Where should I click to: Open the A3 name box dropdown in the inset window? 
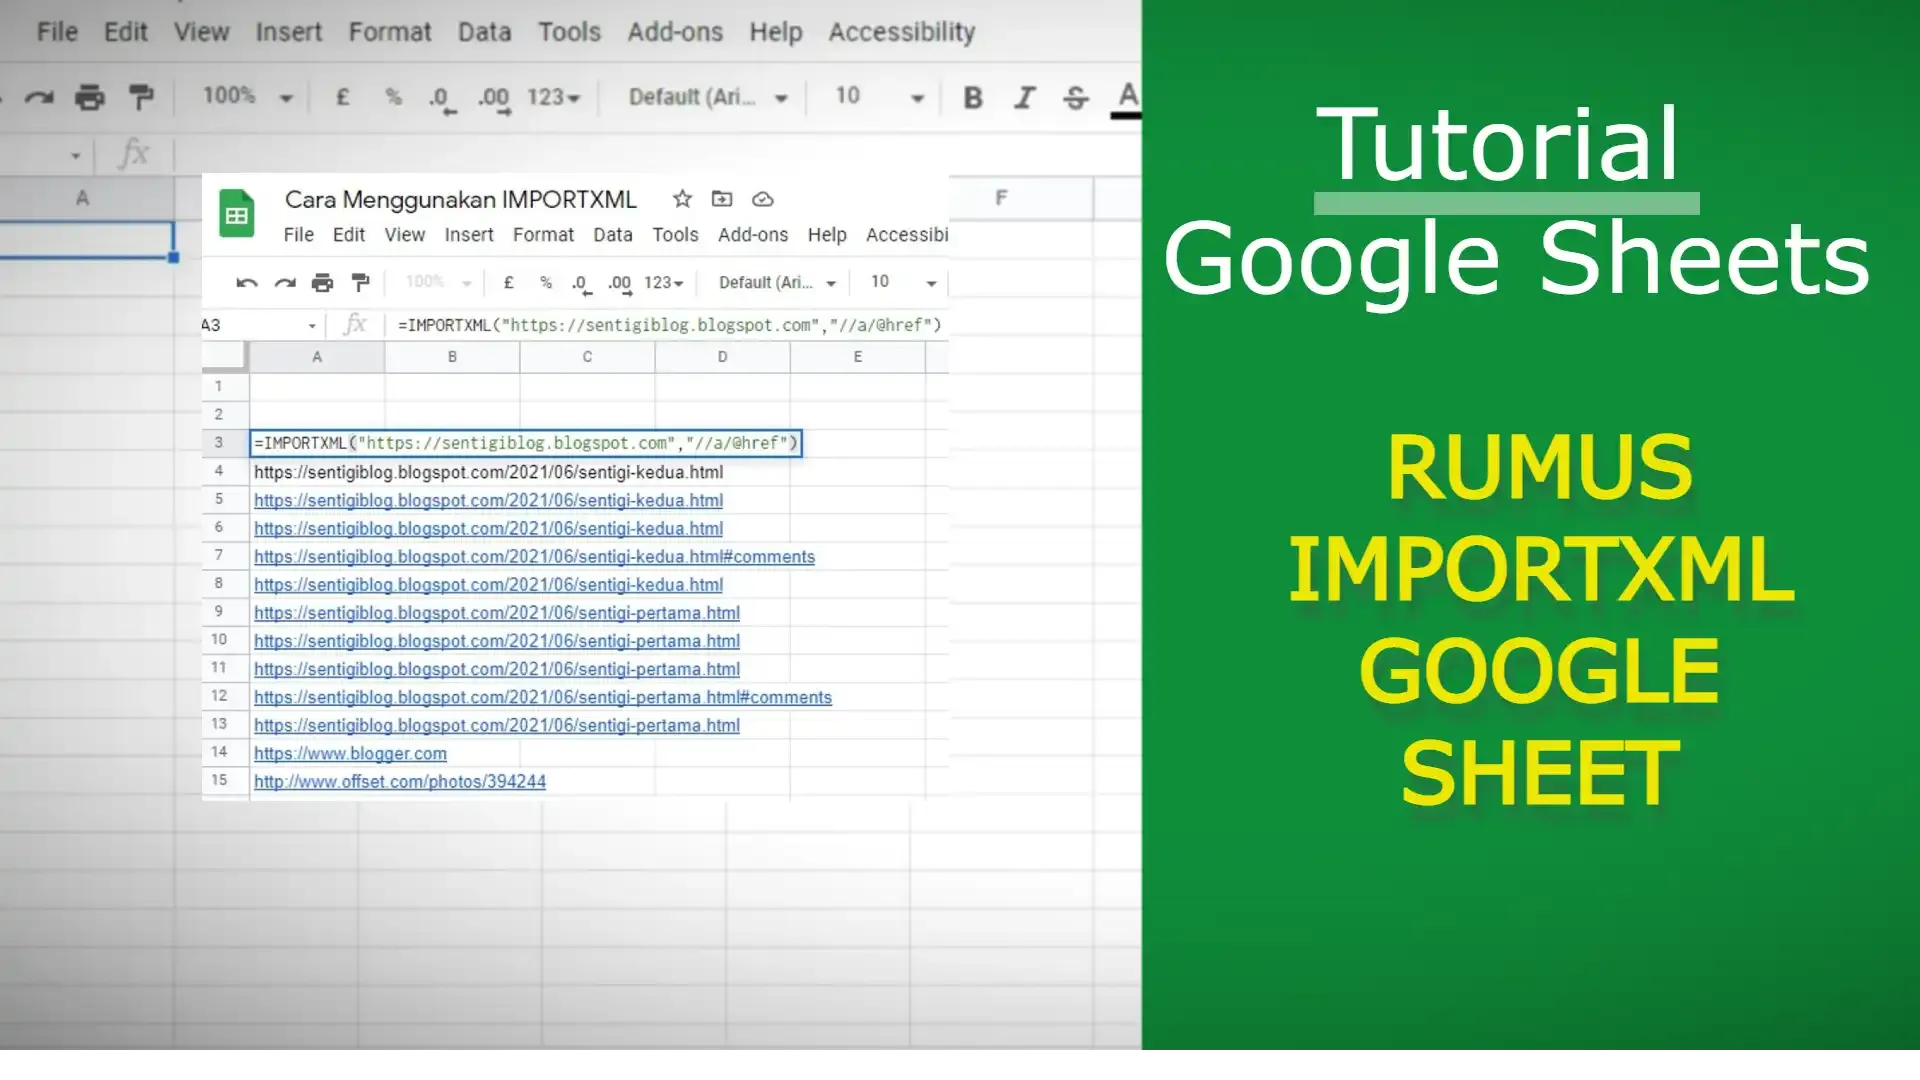pyautogui.click(x=312, y=326)
